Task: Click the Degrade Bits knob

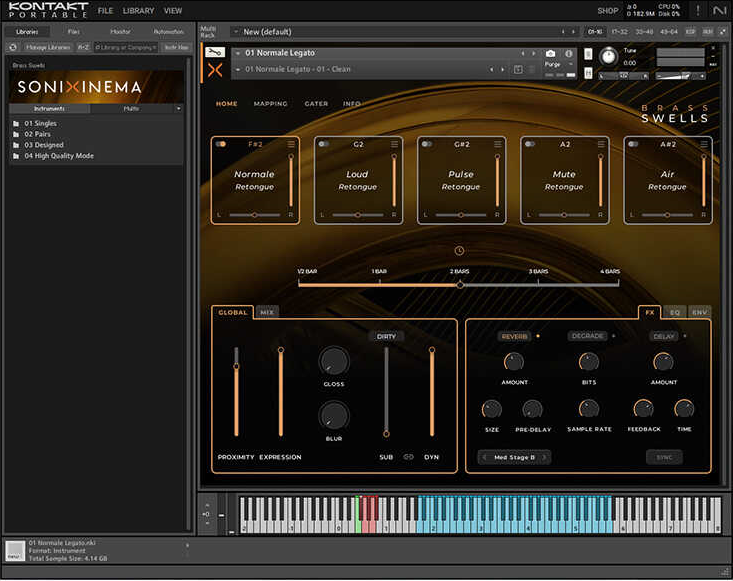Action: pos(589,362)
